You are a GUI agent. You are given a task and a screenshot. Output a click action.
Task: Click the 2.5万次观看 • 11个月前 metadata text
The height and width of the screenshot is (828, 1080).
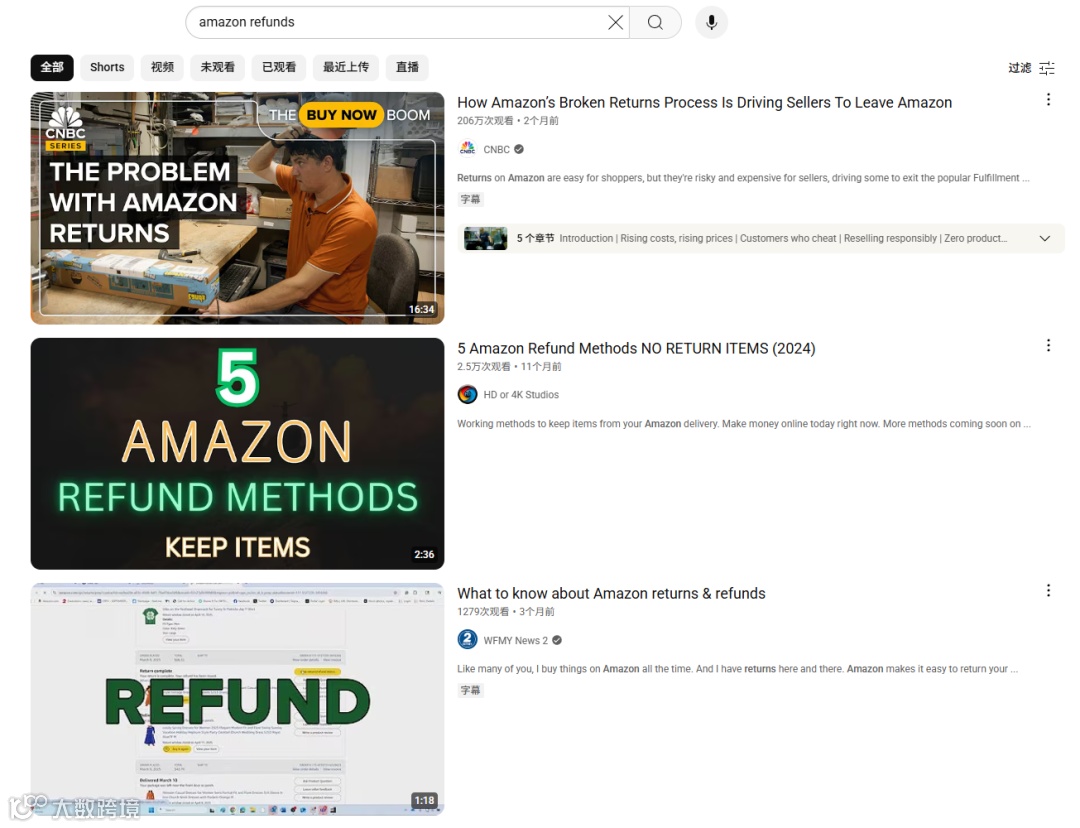510,366
